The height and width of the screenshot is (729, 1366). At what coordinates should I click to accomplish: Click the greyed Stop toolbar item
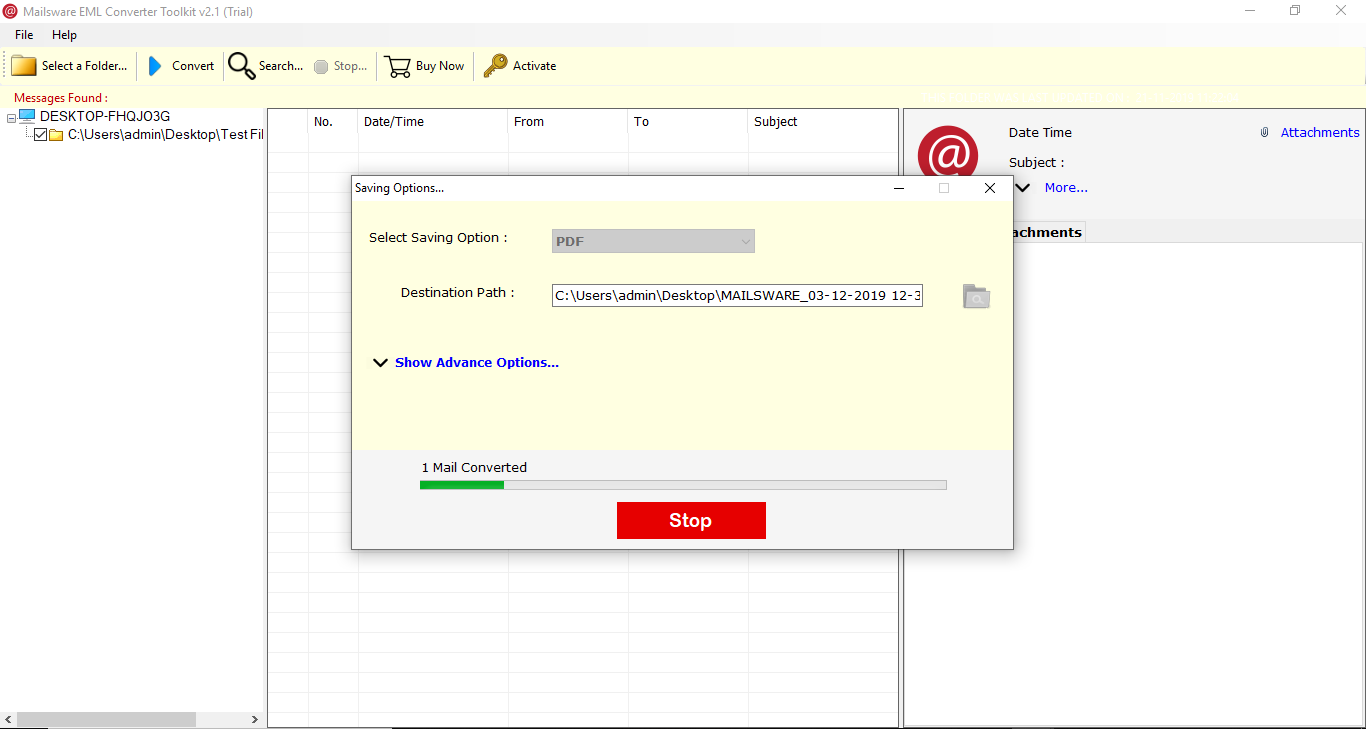340,66
